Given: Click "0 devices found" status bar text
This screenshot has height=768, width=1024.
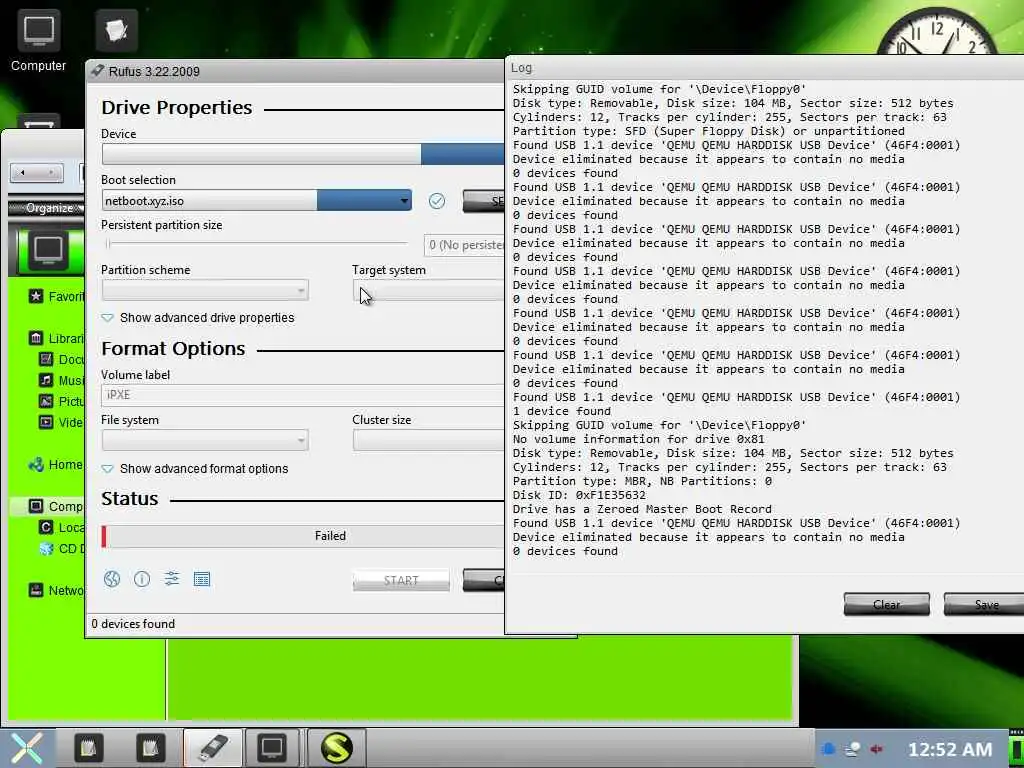Looking at the screenshot, I should click(x=133, y=624).
